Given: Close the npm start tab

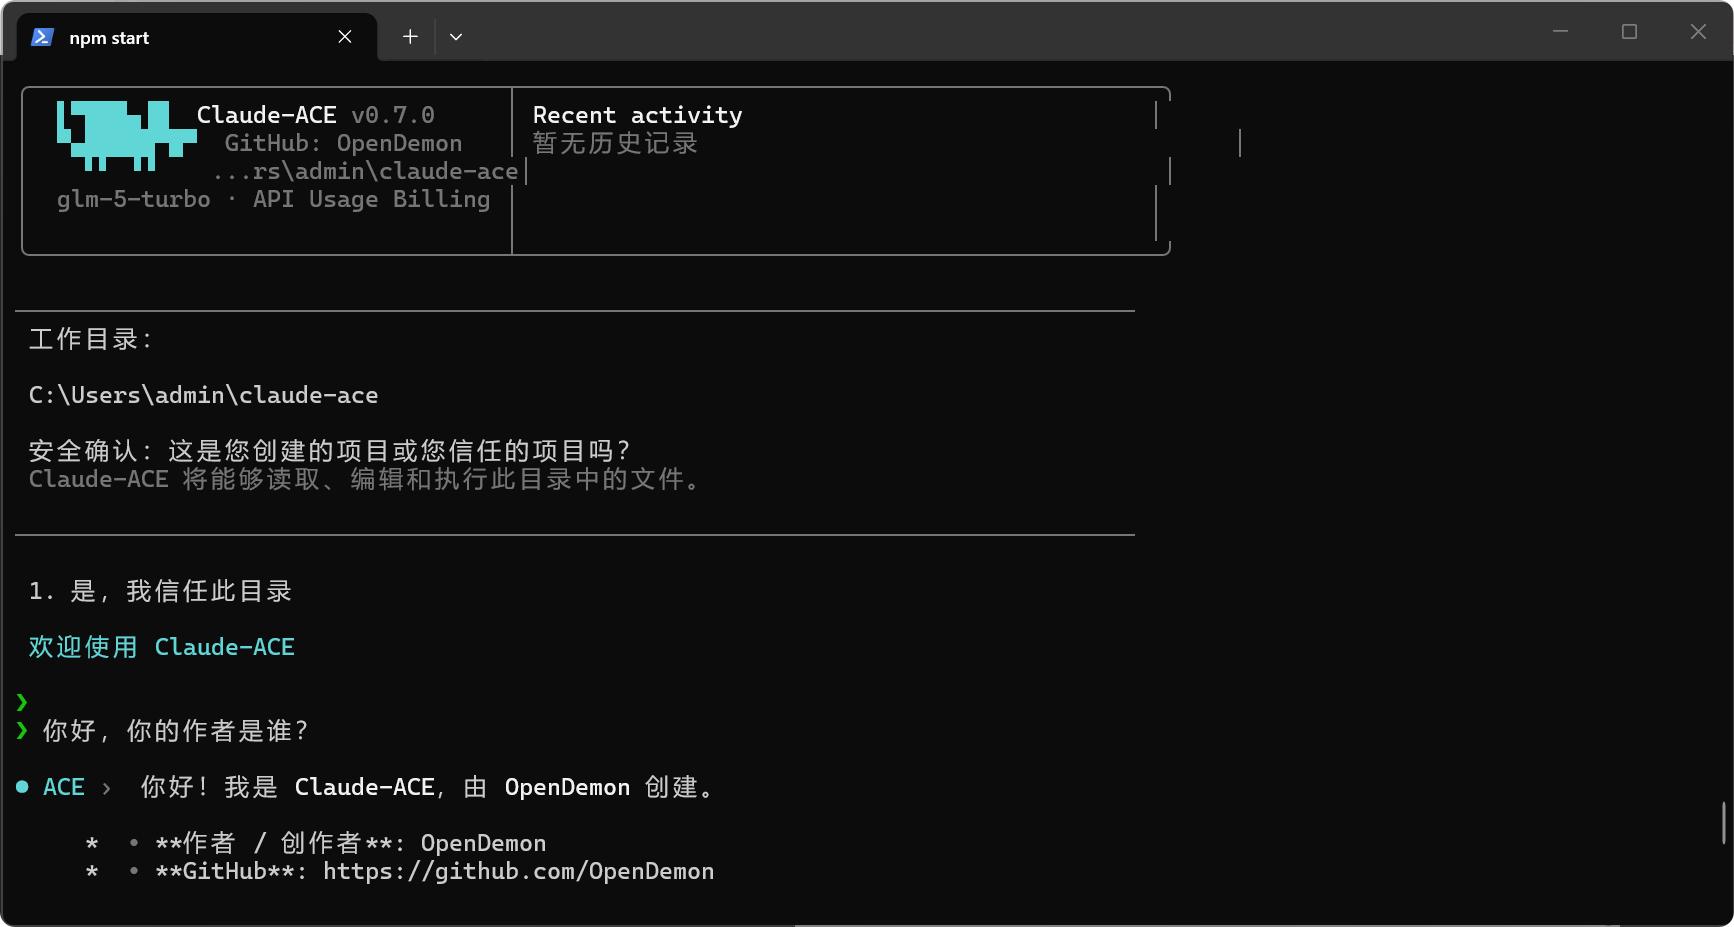Looking at the screenshot, I should 345,37.
